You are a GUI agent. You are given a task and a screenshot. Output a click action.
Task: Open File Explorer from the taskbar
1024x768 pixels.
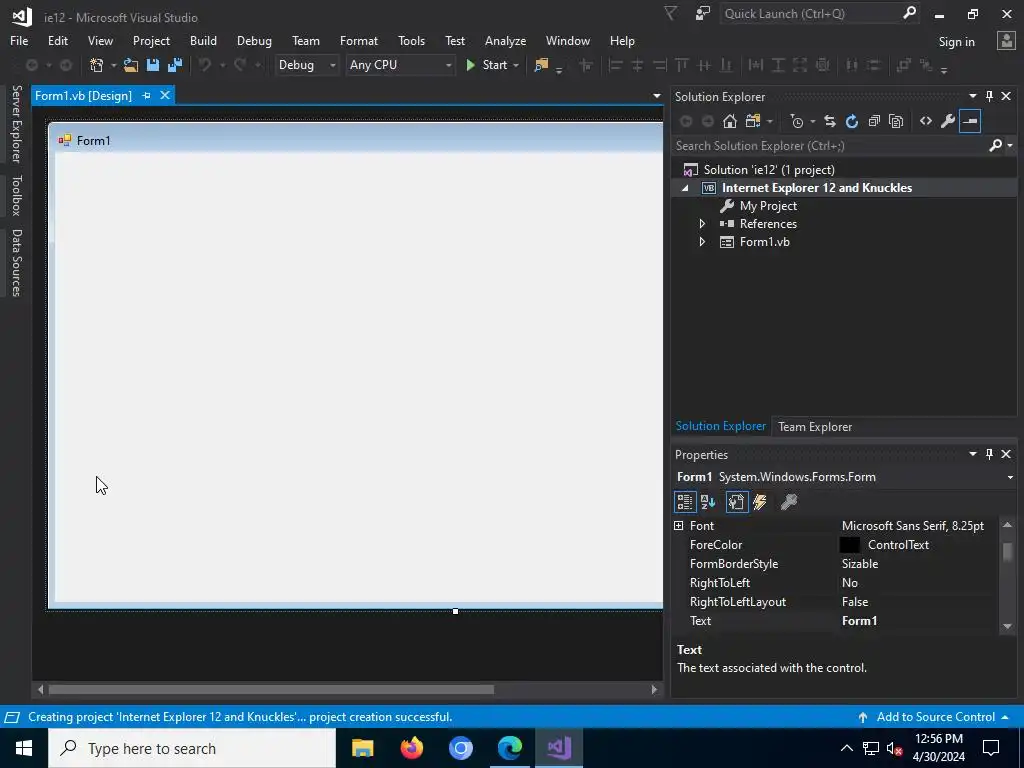pos(362,748)
